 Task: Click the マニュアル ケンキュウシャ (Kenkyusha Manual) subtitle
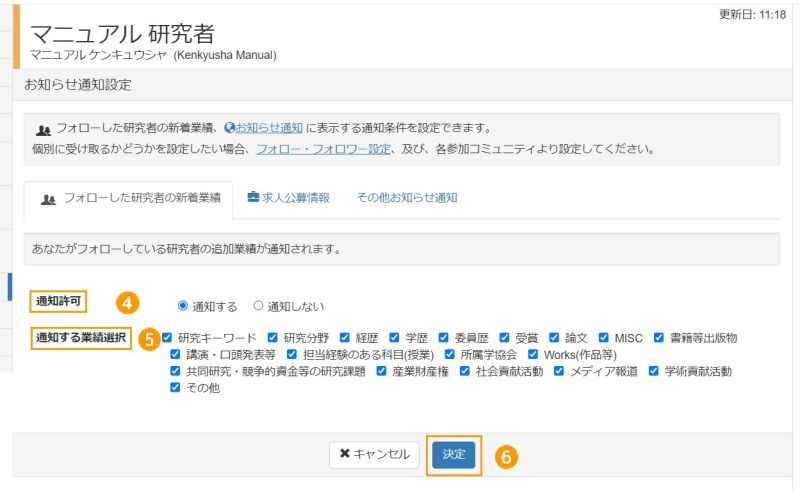pos(153,55)
